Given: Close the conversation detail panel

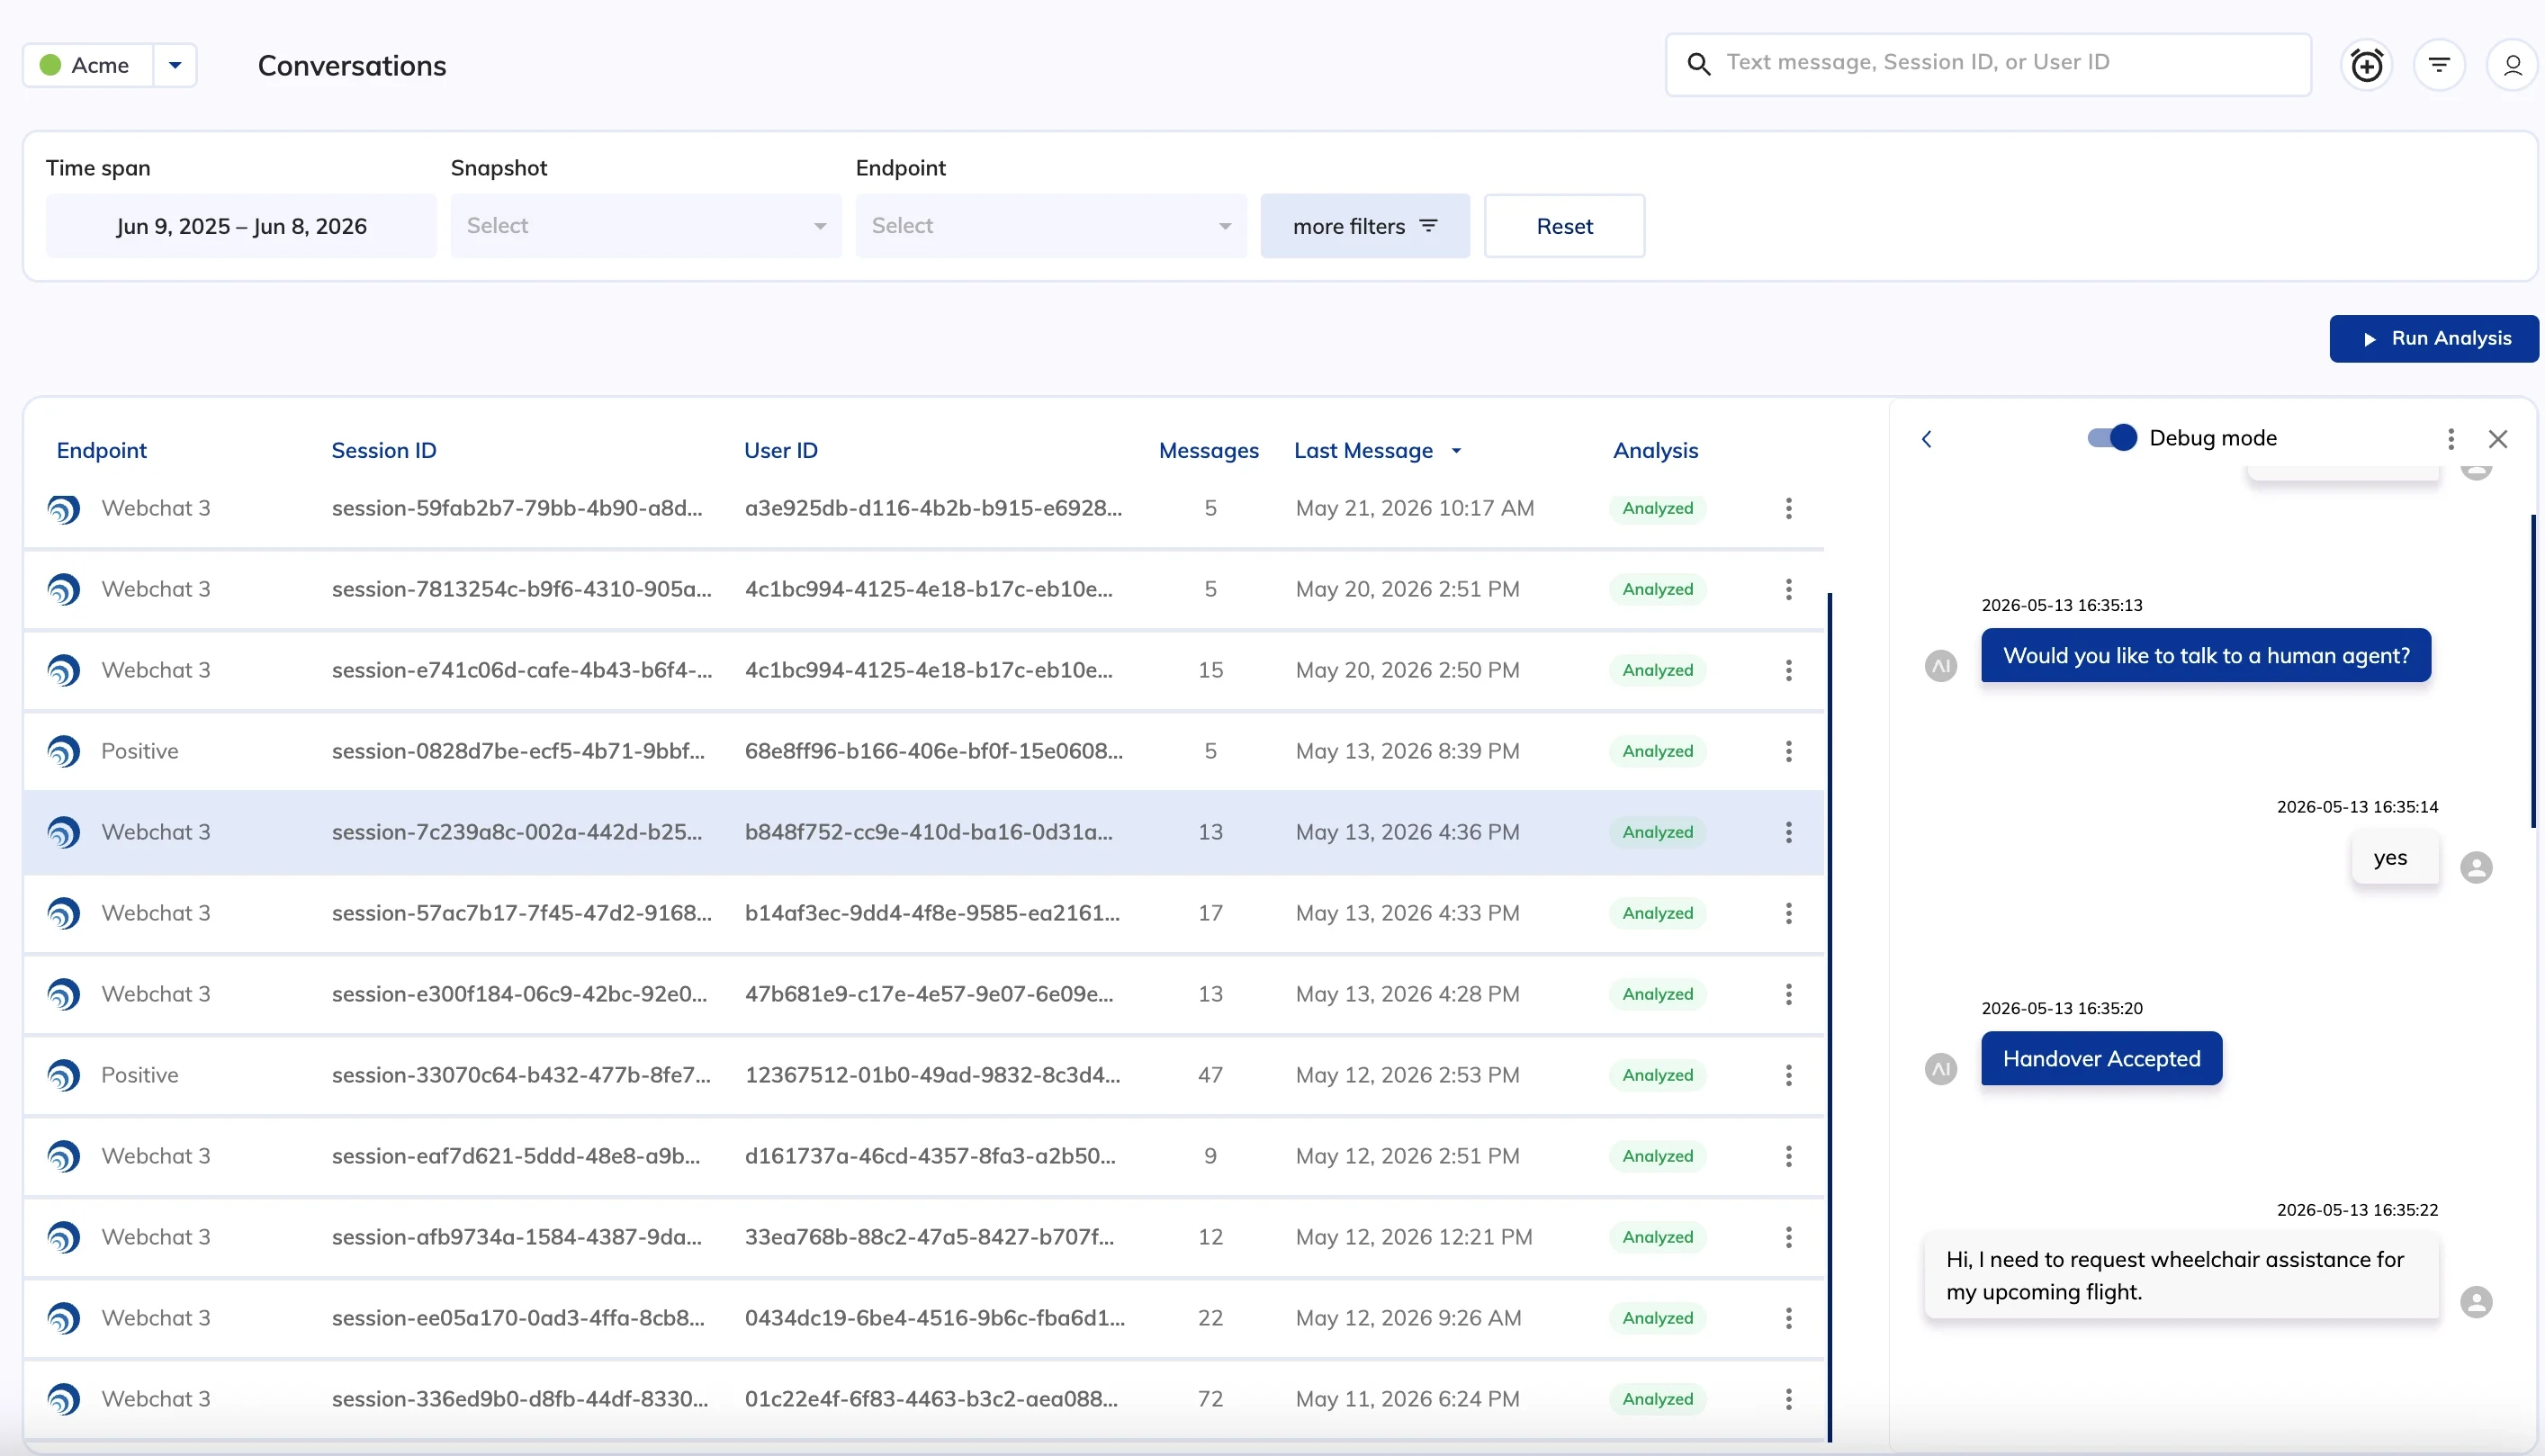Looking at the screenshot, I should pos(2498,439).
